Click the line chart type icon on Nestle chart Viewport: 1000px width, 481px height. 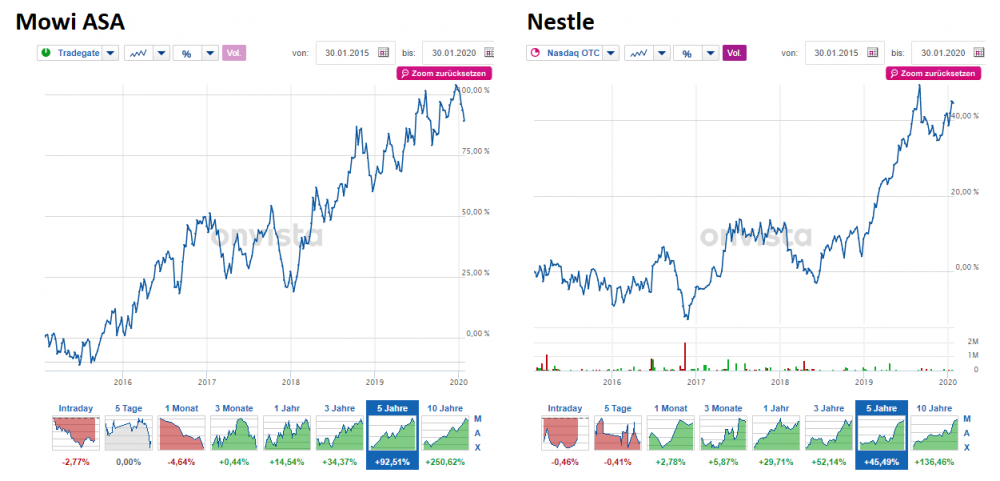click(640, 54)
